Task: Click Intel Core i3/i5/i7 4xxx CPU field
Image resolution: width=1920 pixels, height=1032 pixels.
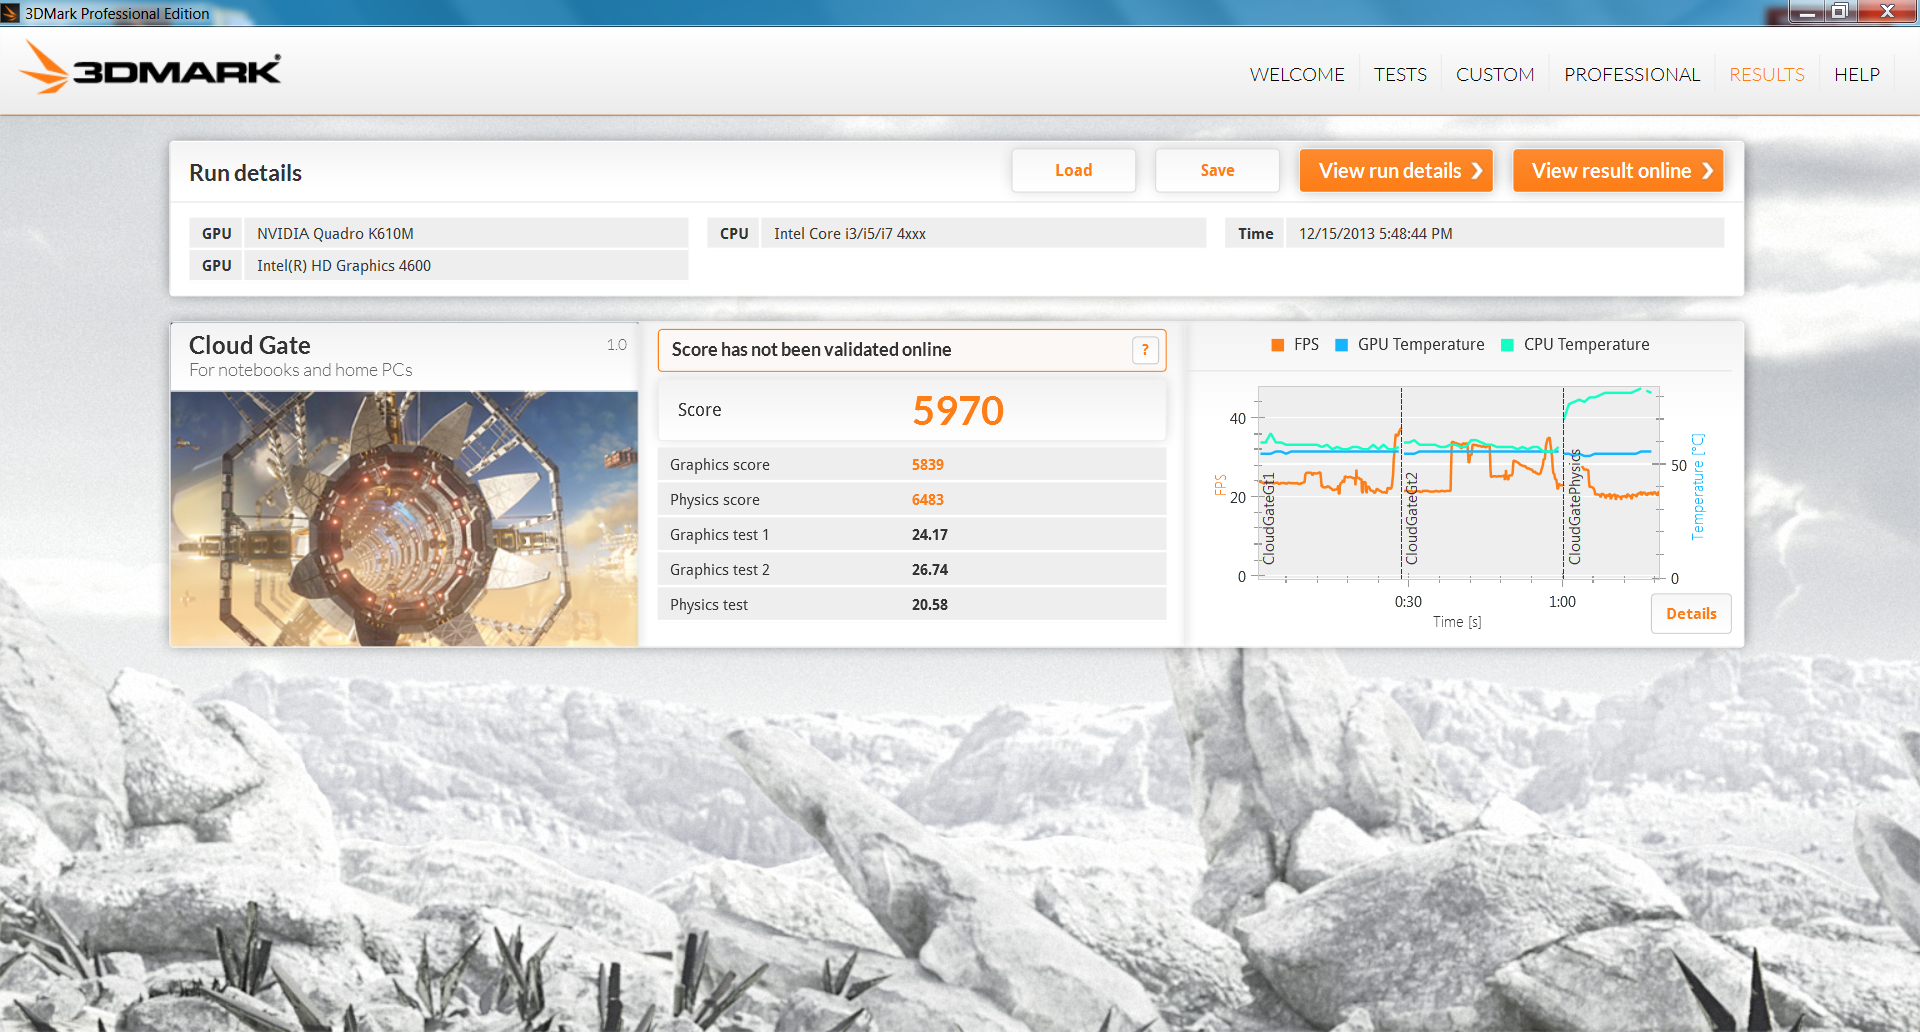Action: tap(983, 234)
